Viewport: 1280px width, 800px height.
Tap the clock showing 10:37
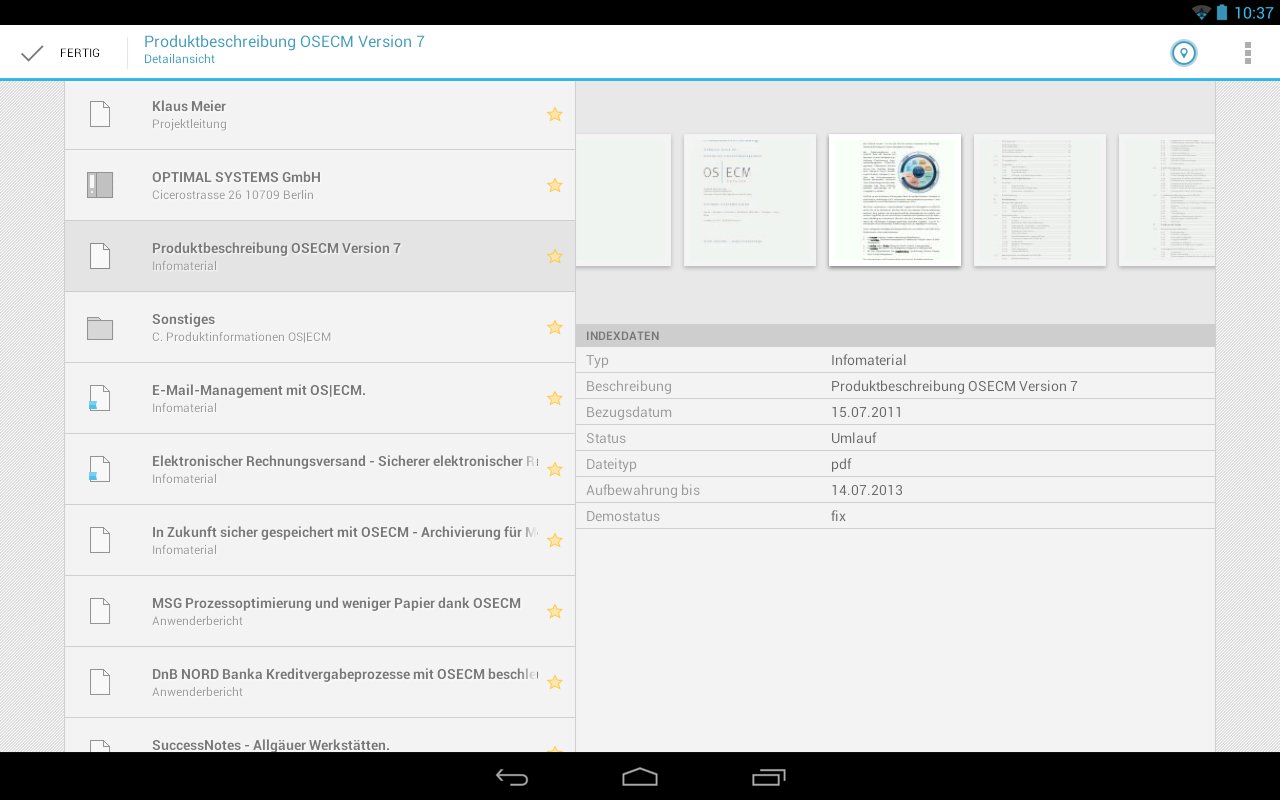pos(1253,13)
